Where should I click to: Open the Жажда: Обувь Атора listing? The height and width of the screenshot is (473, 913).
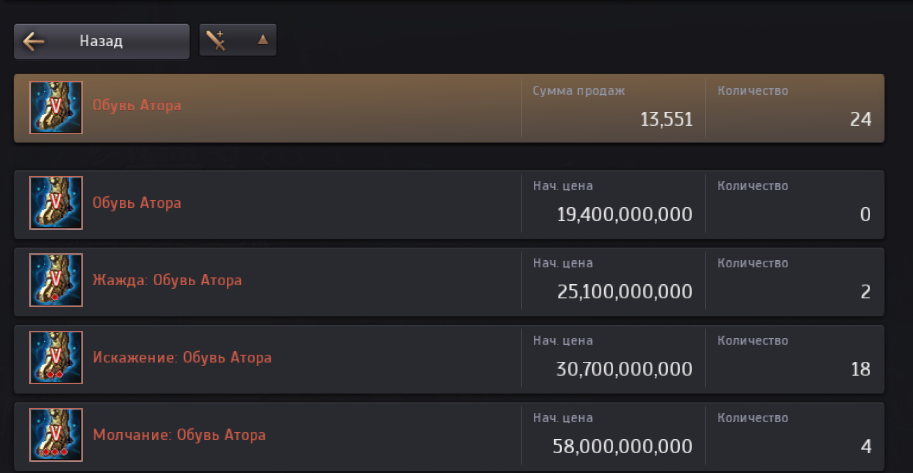click(x=449, y=282)
